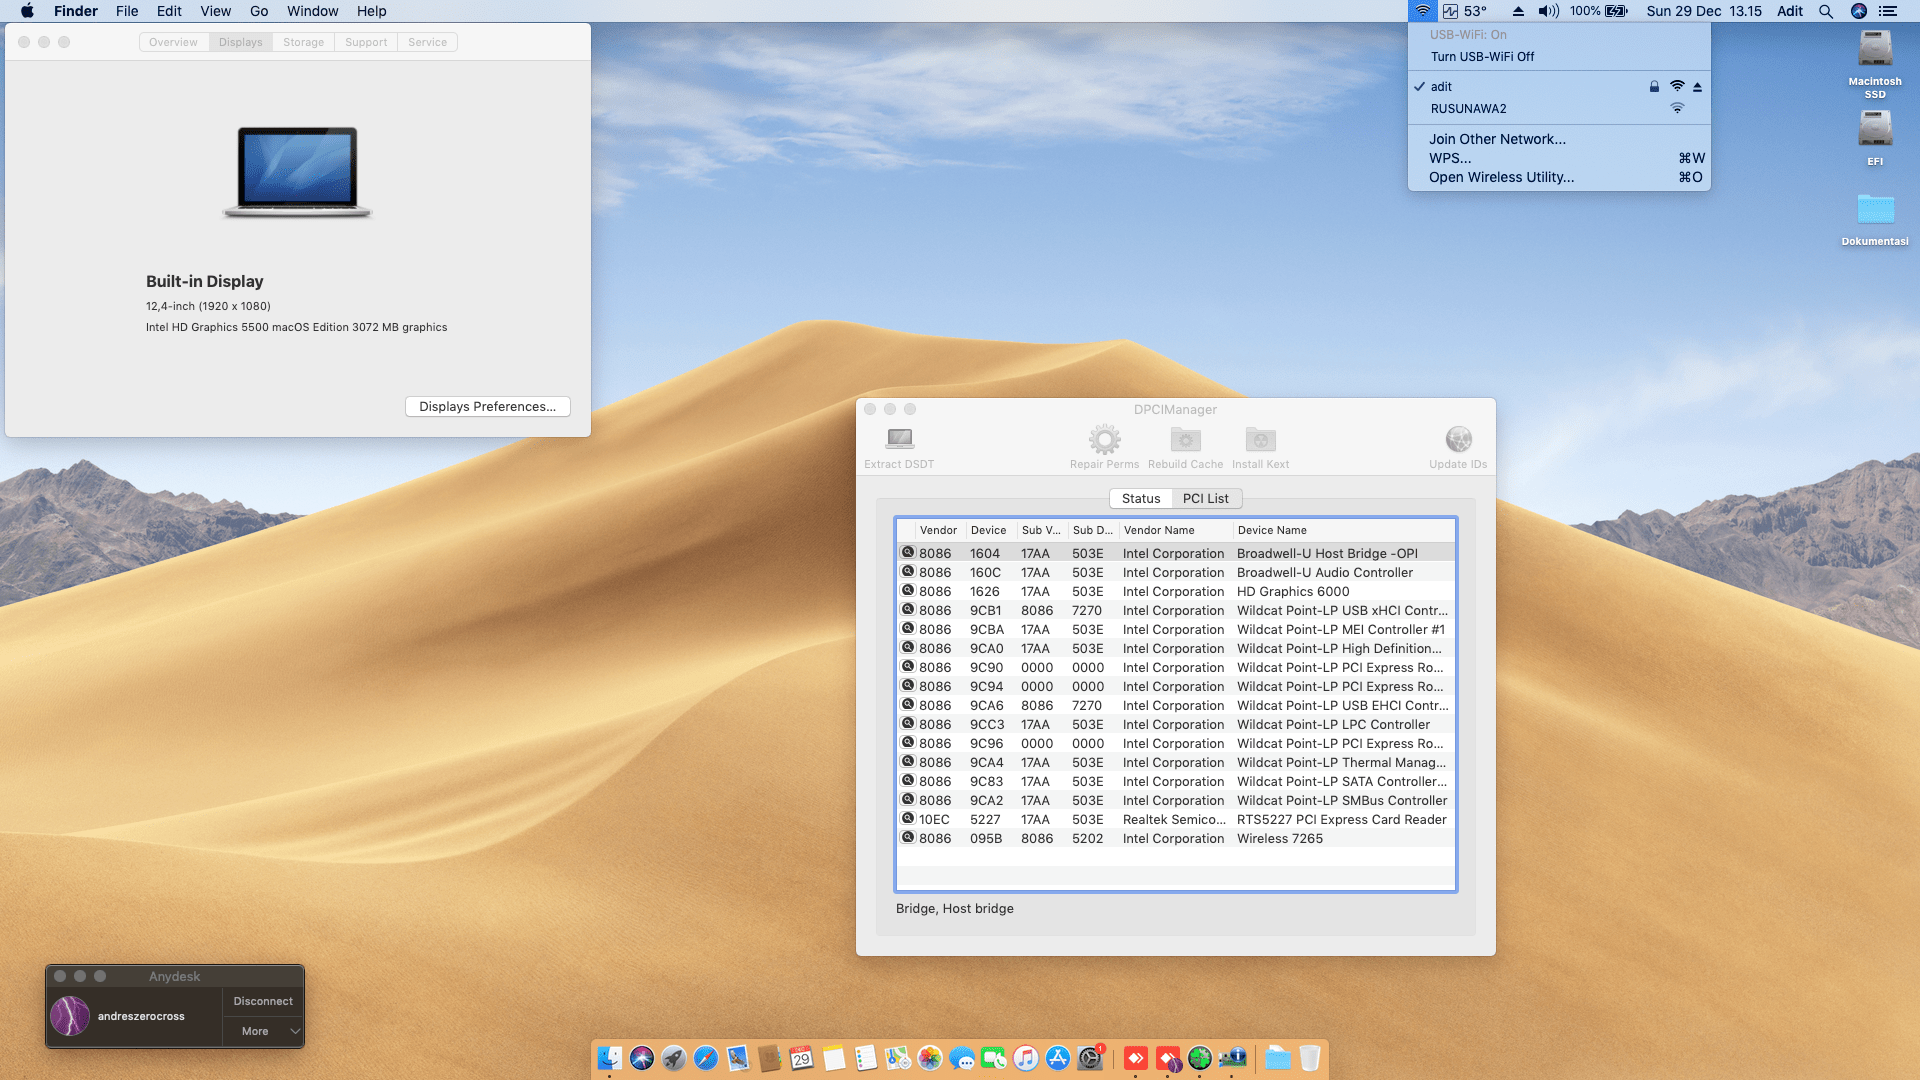Click the lookup icon on the HD Graphics 6000 row
Image resolution: width=1920 pixels, height=1080 pixels.
click(x=908, y=590)
